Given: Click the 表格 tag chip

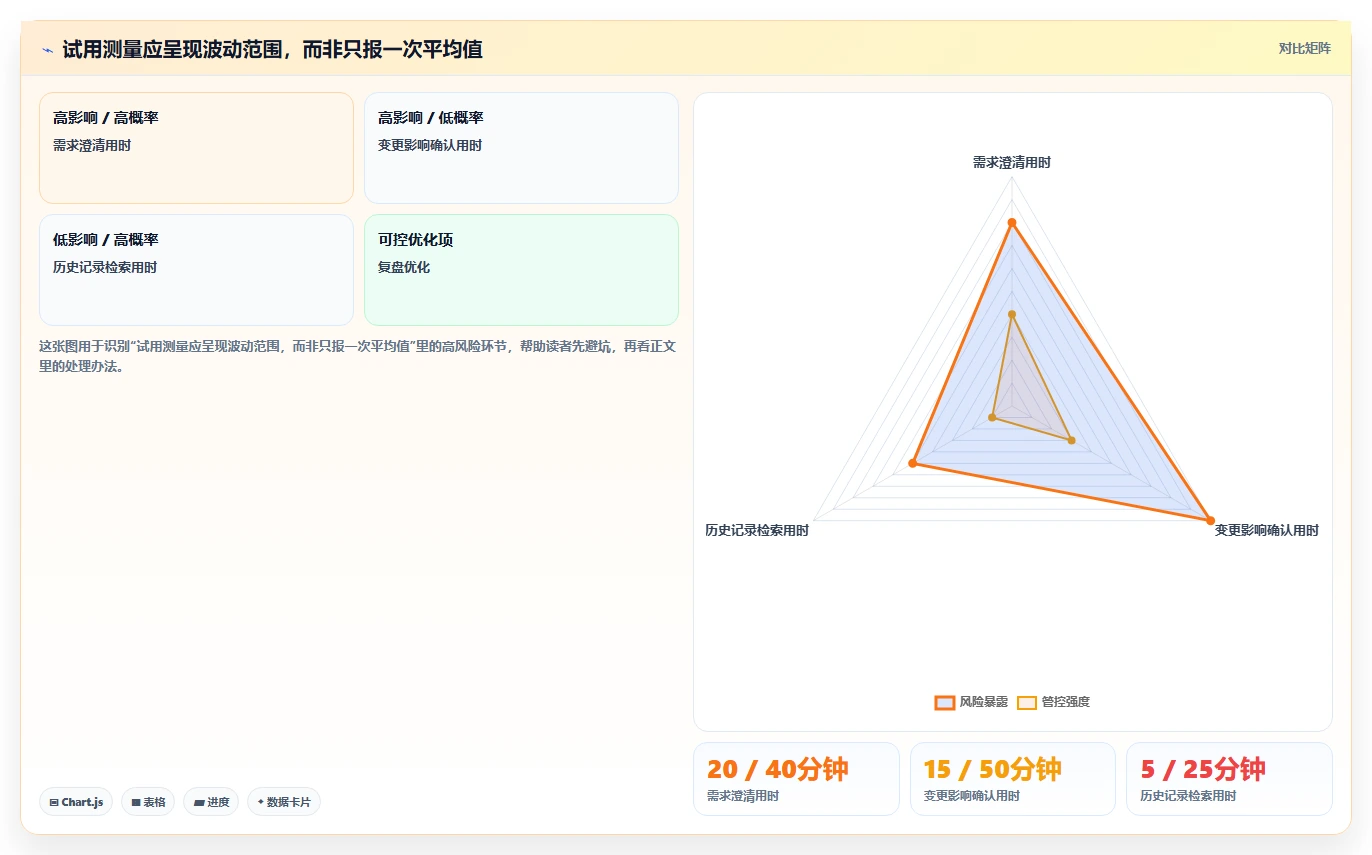Looking at the screenshot, I should click(148, 802).
